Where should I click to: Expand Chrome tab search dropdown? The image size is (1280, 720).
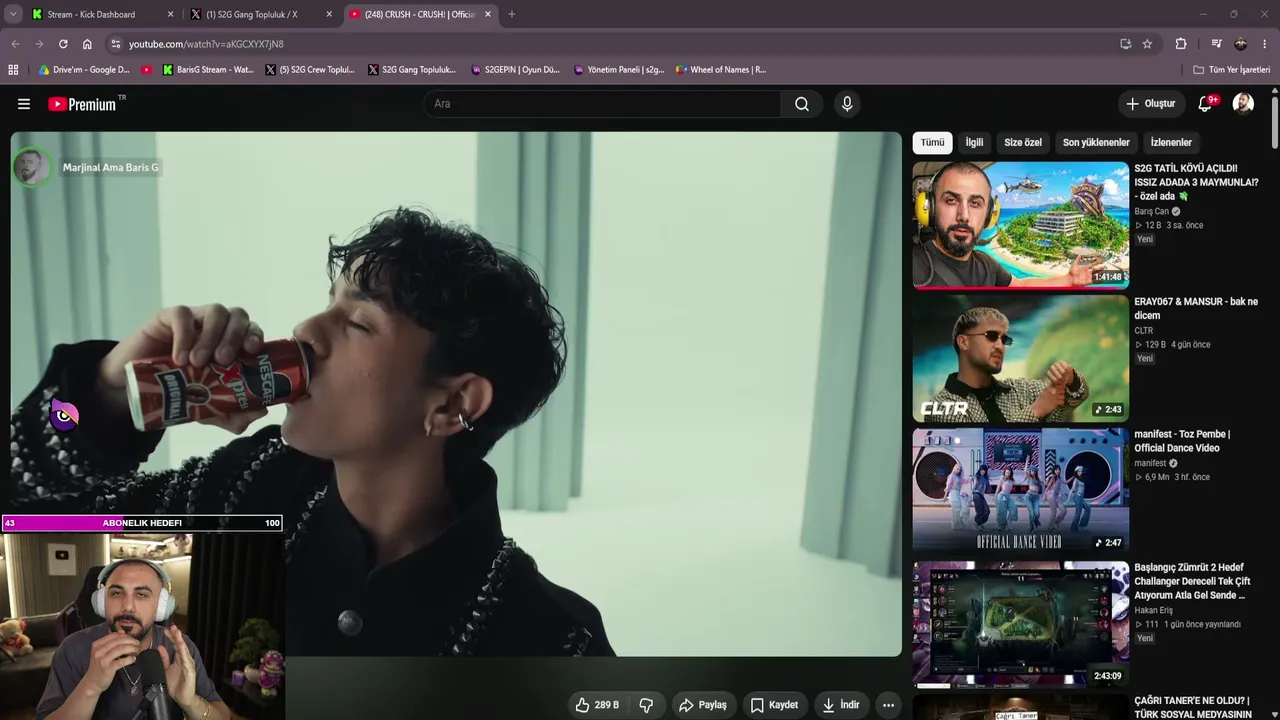[13, 14]
